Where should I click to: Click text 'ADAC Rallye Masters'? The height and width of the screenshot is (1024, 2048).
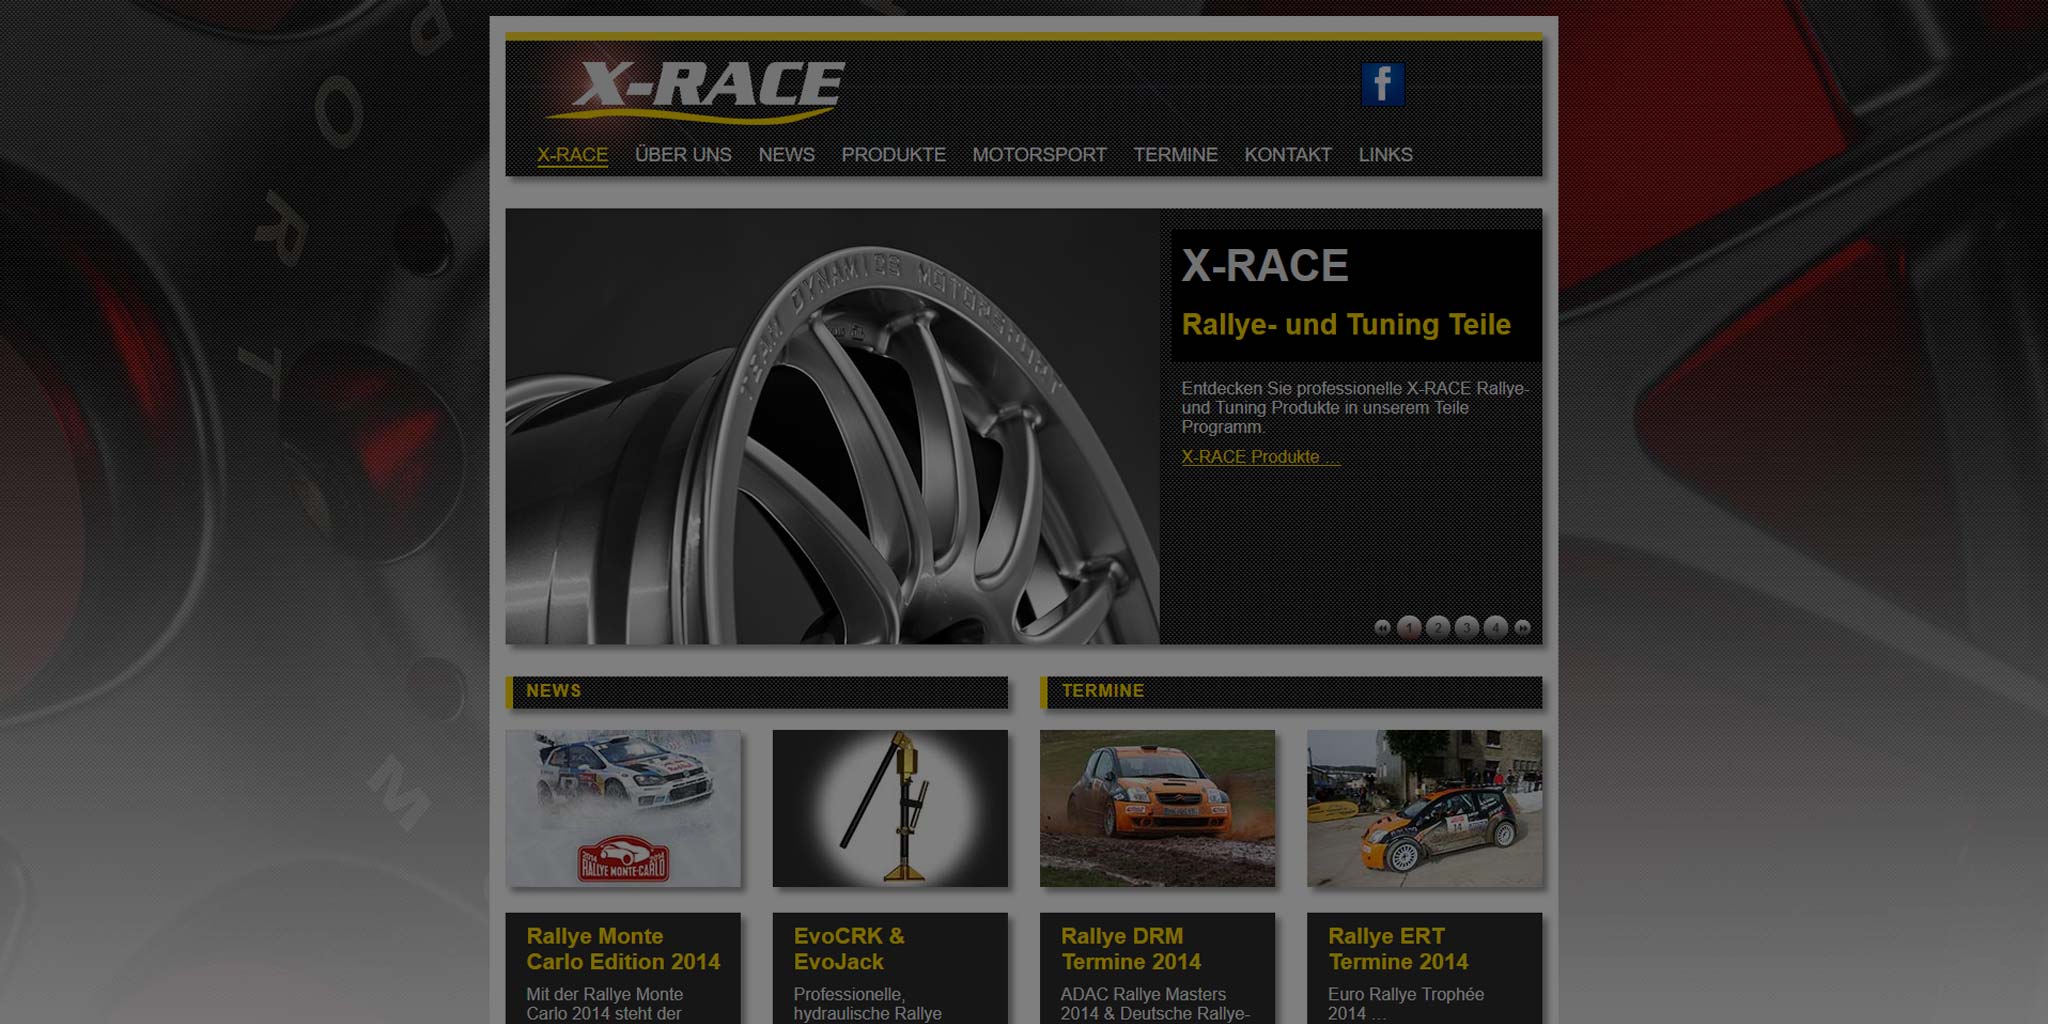coord(1143,994)
